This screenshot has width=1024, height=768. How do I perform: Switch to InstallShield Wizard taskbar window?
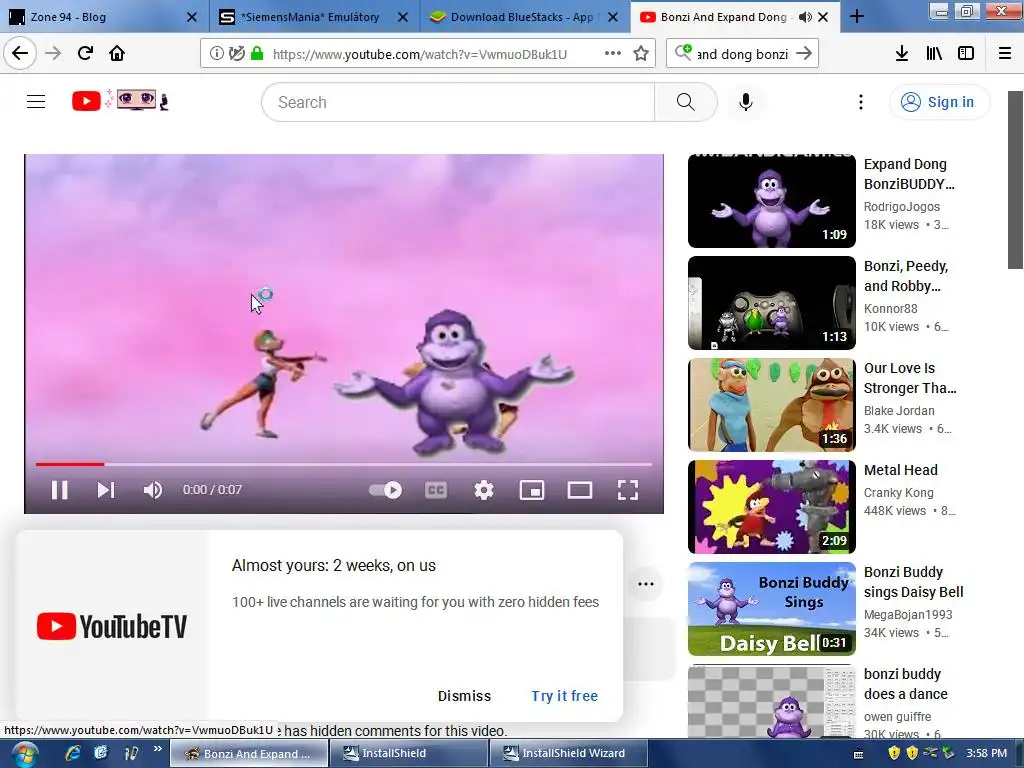pyautogui.click(x=569, y=753)
